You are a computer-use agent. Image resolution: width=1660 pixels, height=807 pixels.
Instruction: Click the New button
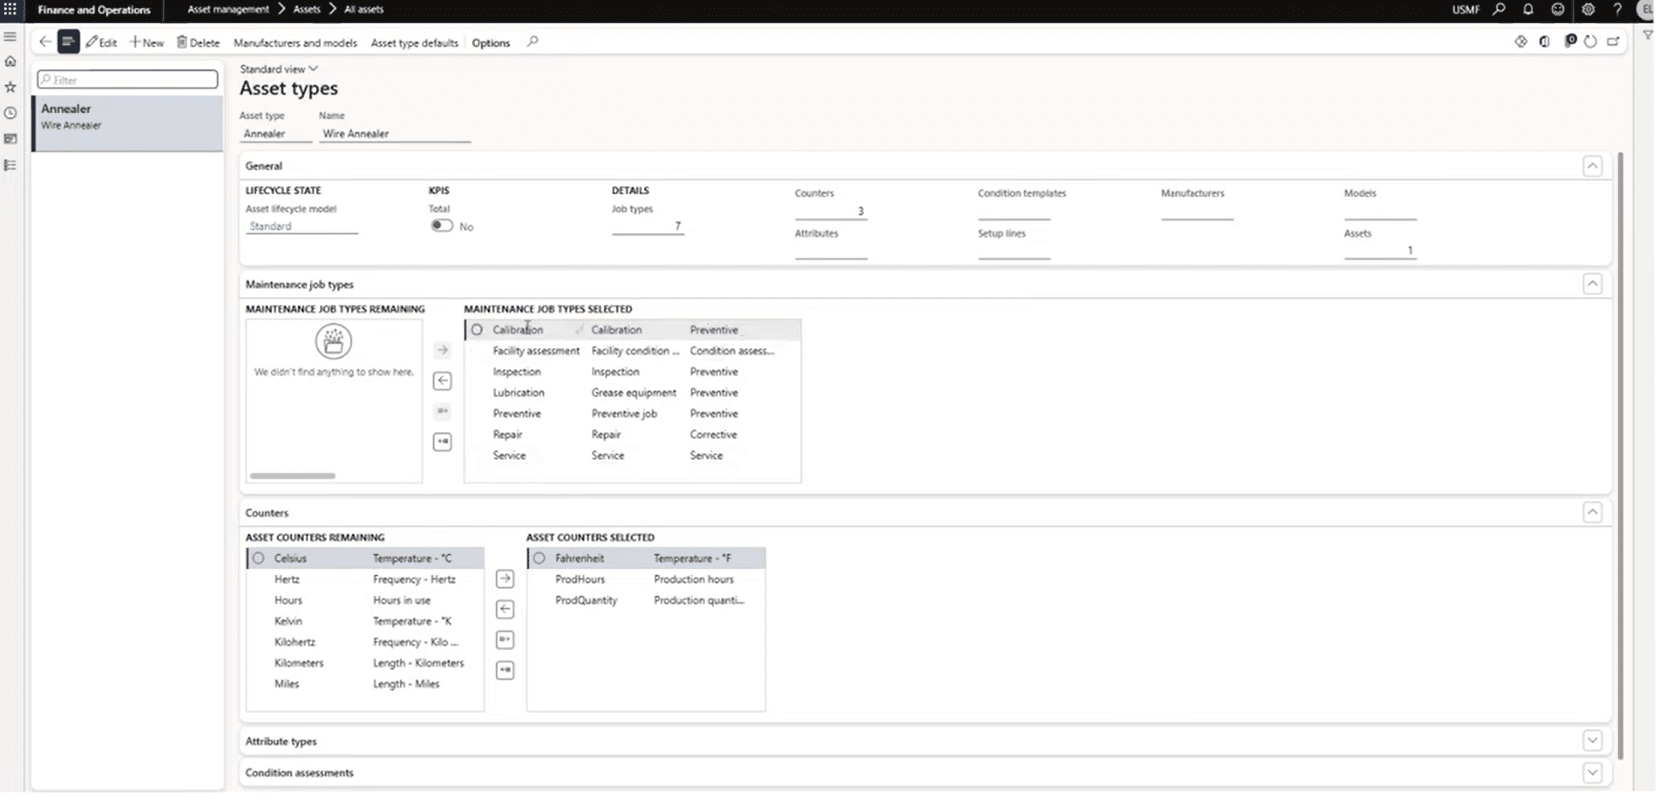(147, 43)
